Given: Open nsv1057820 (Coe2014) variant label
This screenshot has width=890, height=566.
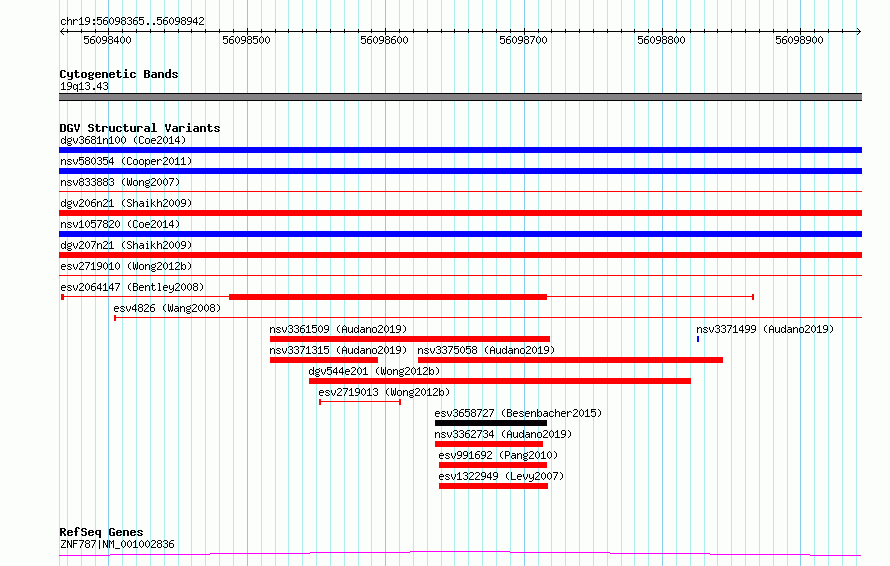Looking at the screenshot, I should (120, 224).
